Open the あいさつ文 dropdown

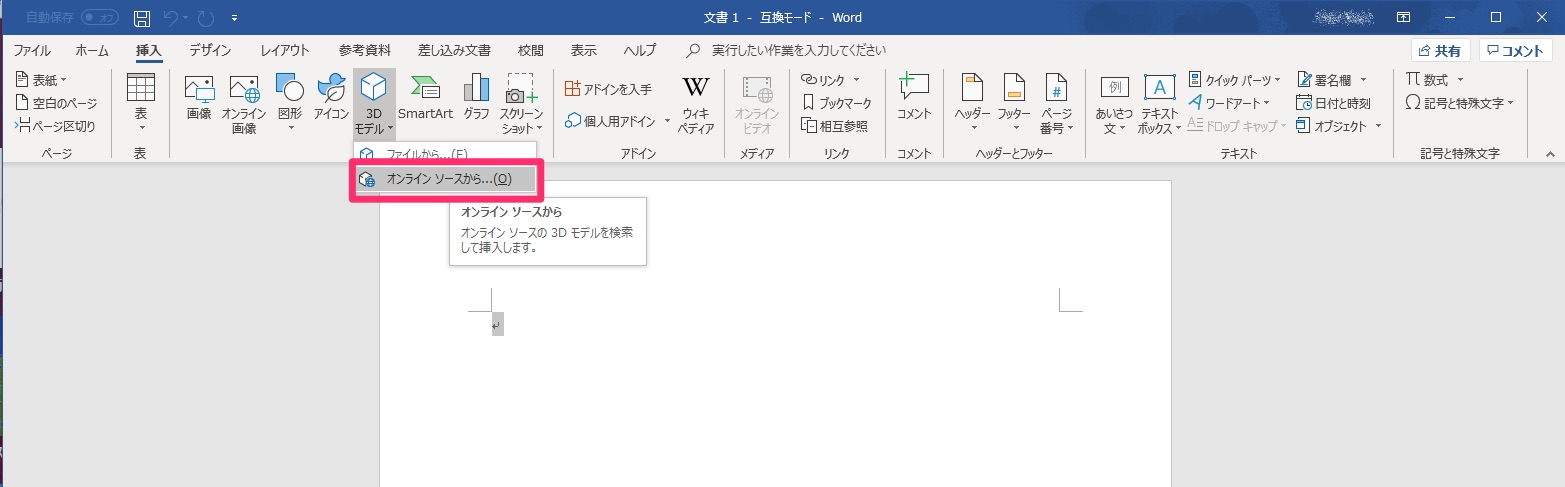(x=1115, y=104)
